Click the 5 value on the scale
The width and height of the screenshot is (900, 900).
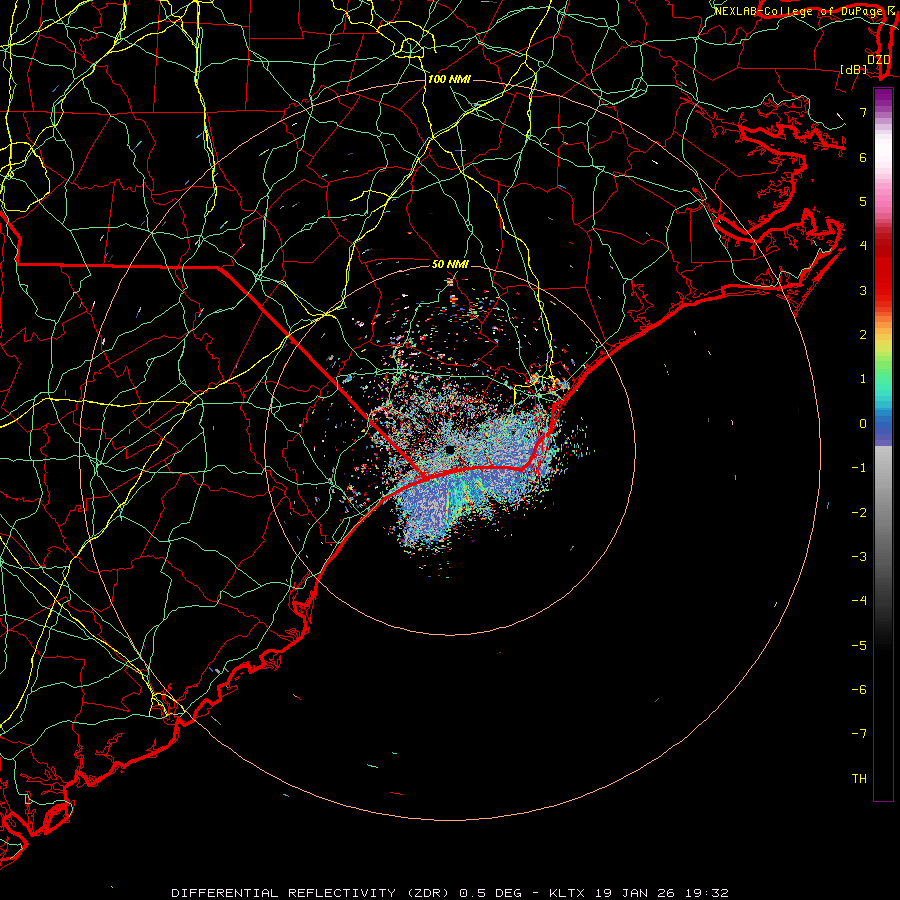pos(863,201)
